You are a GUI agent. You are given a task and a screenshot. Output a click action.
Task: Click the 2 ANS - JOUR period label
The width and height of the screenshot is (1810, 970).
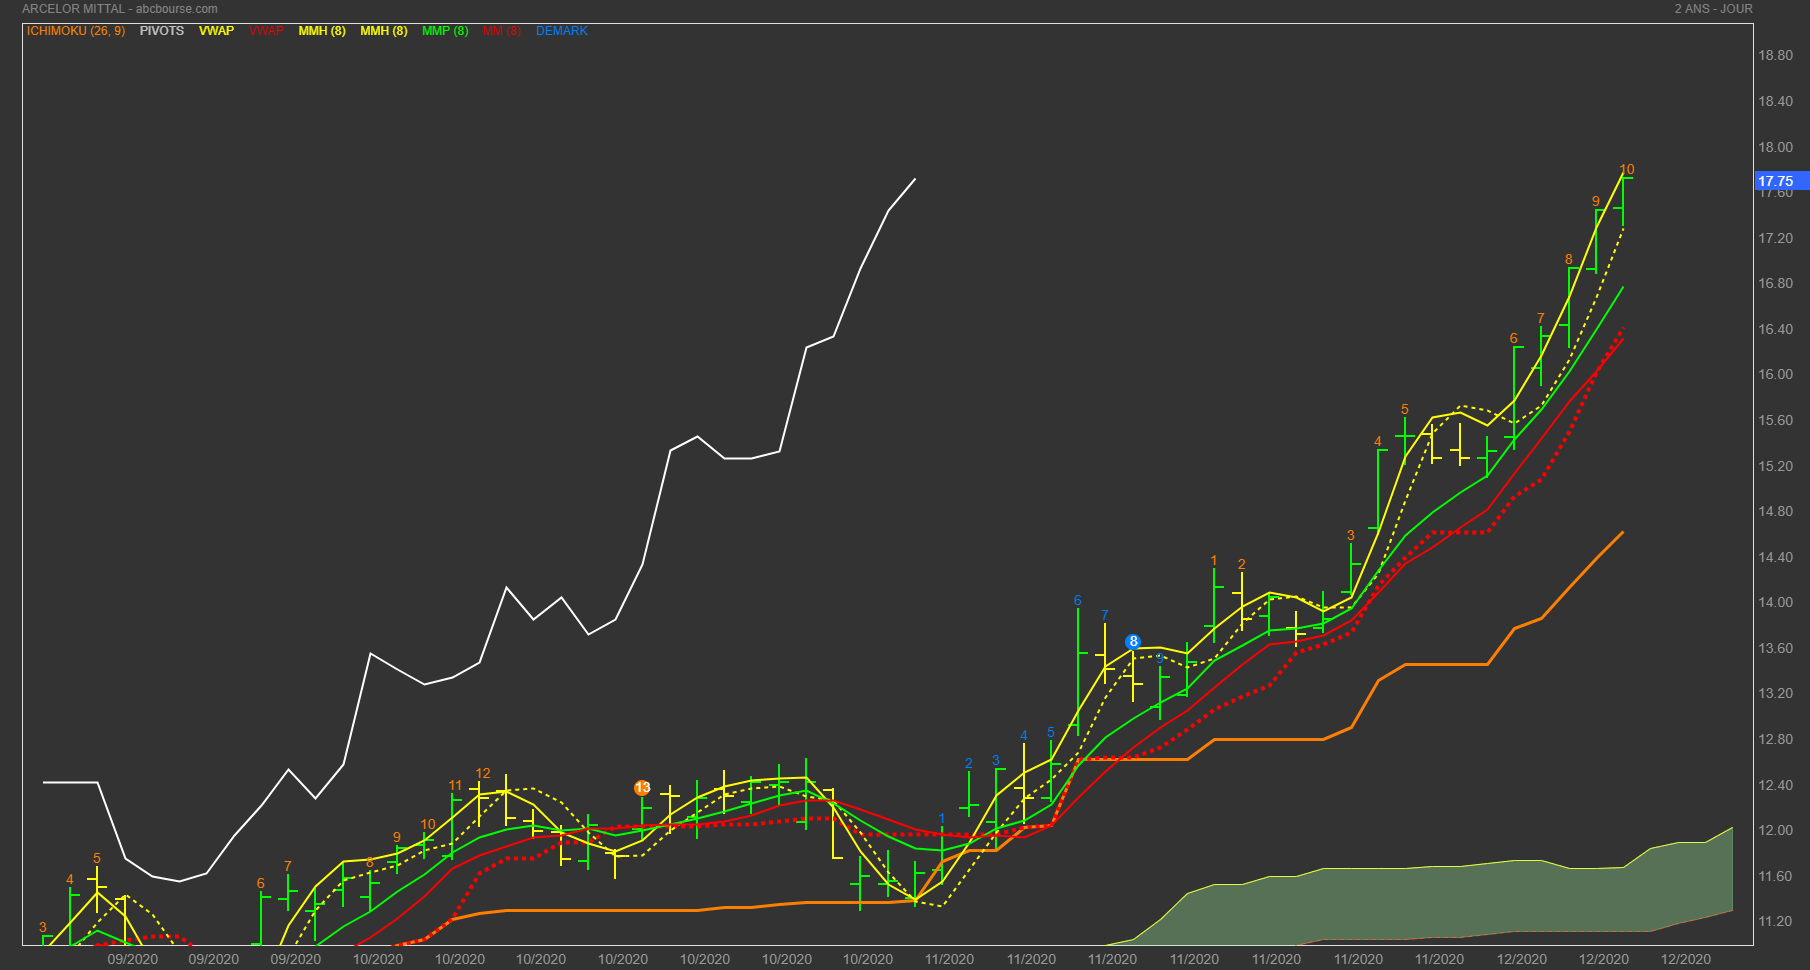[x=1714, y=9]
